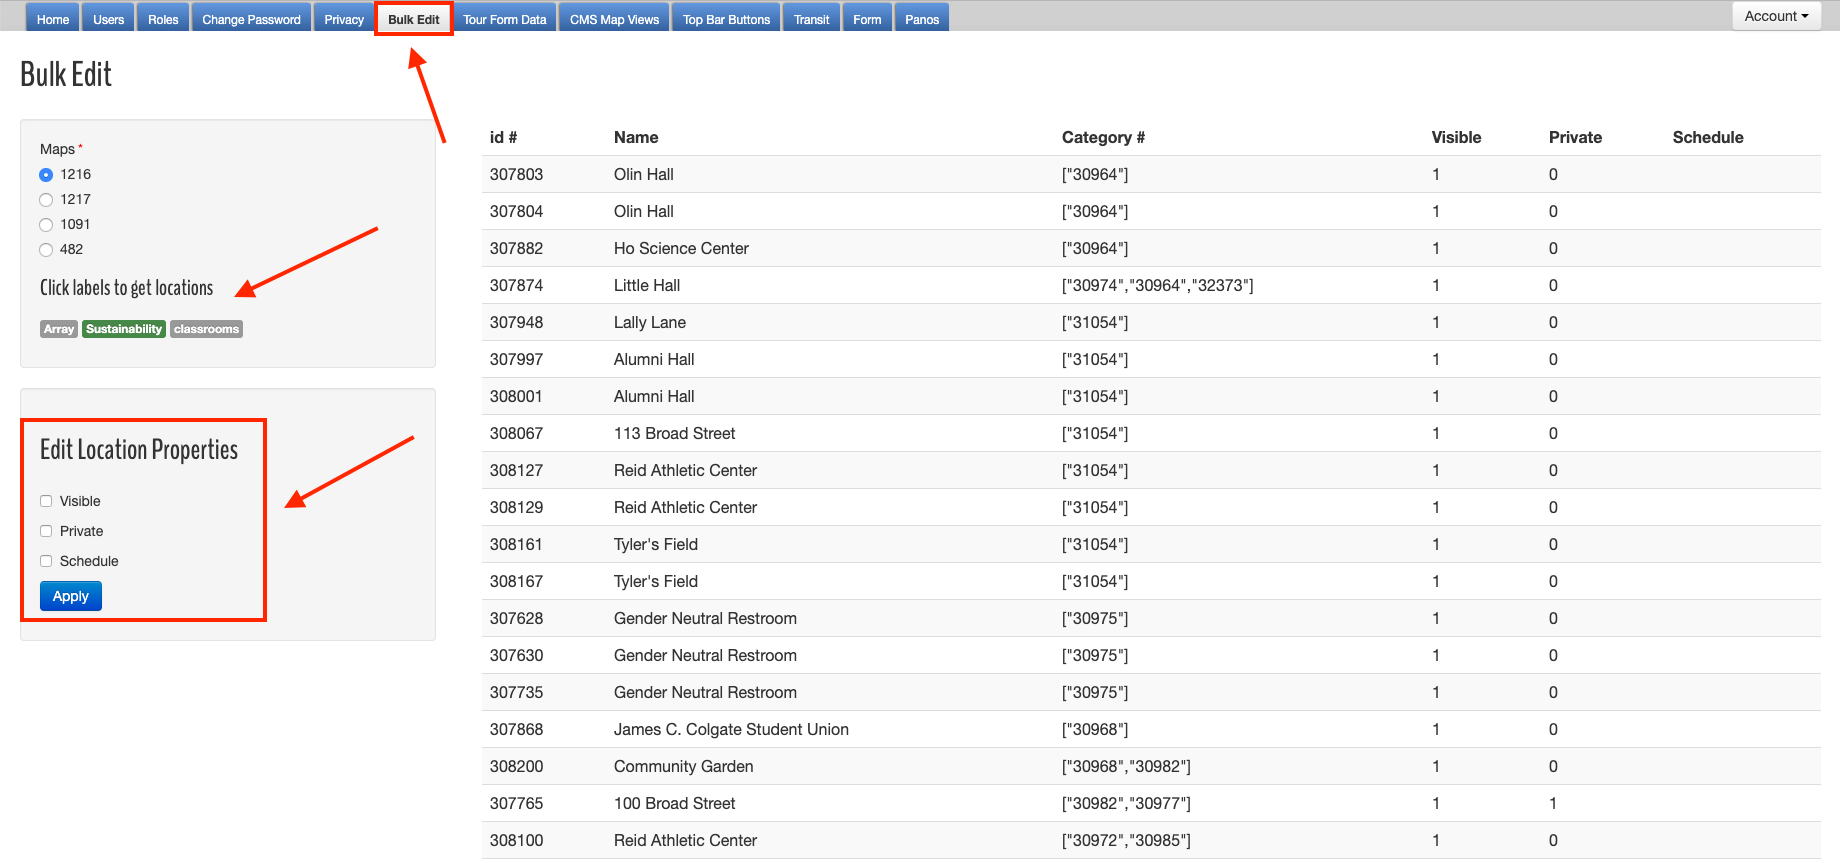Click Community Garden's category cell
The width and height of the screenshot is (1840, 863).
[1126, 766]
